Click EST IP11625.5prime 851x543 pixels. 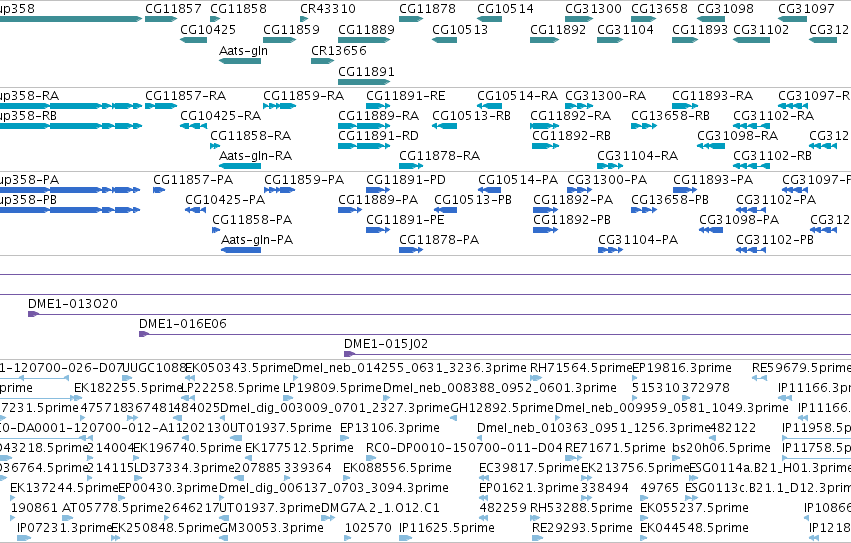447,528
